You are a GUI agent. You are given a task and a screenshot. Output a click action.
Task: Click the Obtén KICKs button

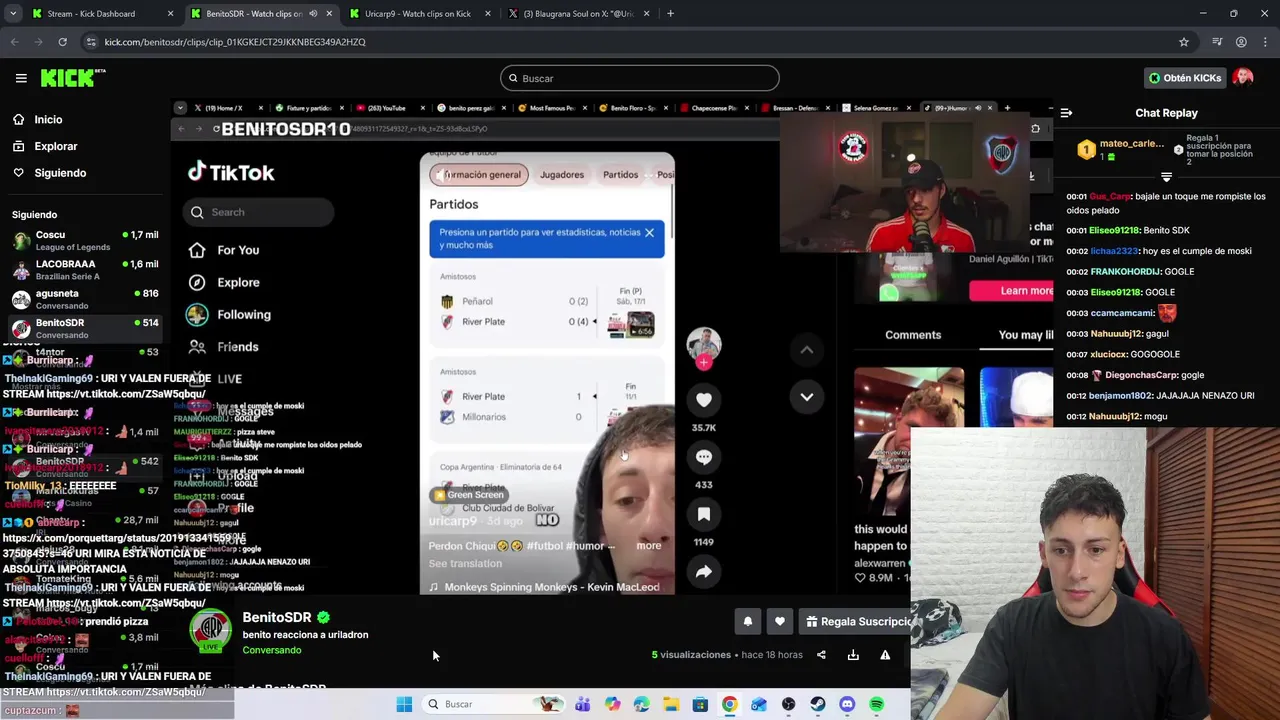1185,78
